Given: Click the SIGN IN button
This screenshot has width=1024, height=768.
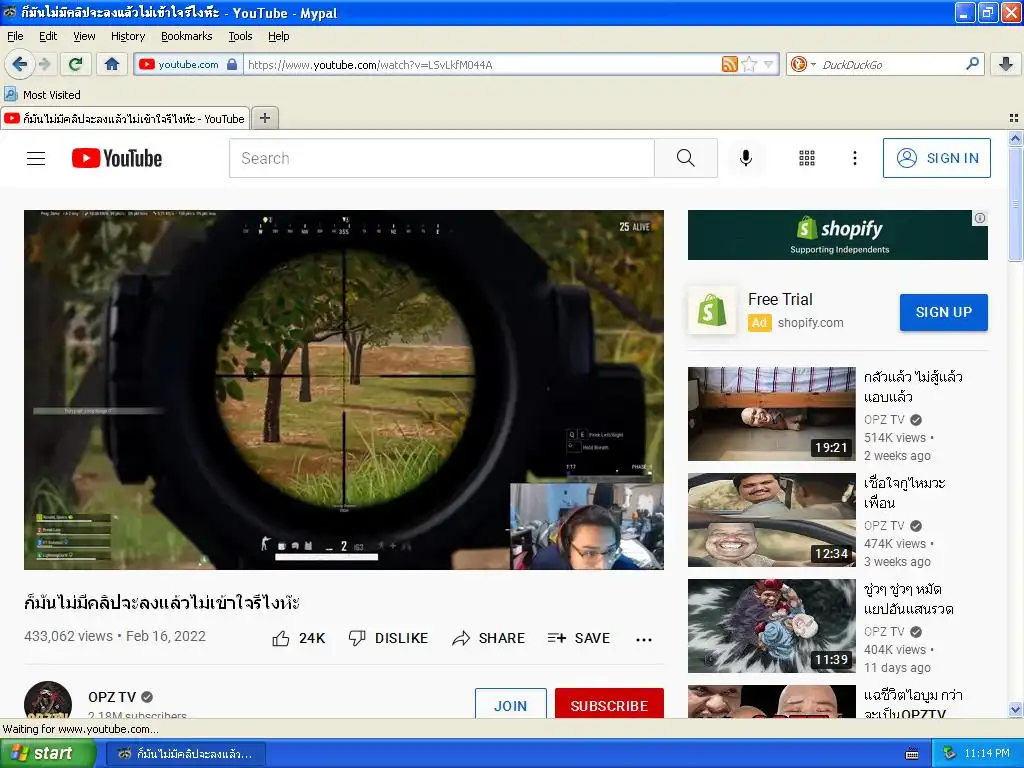Looking at the screenshot, I should point(936,158).
